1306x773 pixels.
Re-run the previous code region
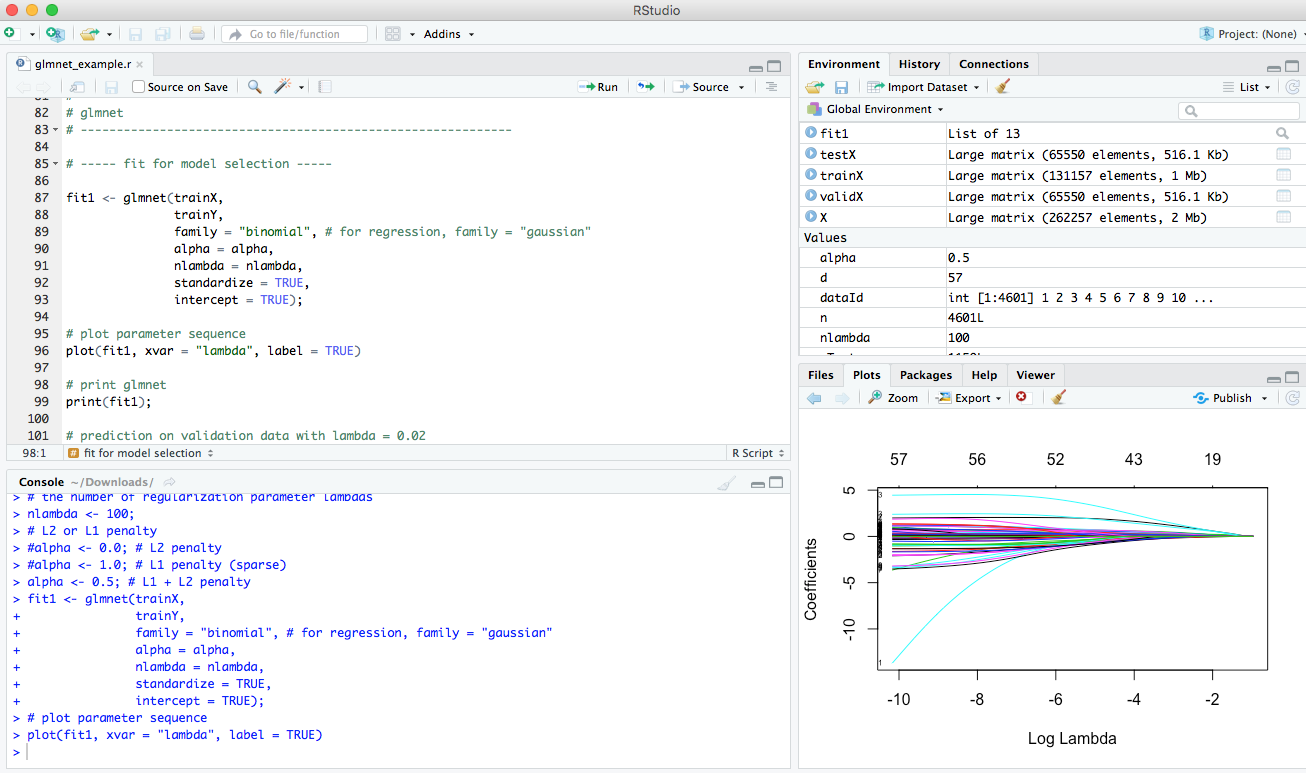coord(646,87)
